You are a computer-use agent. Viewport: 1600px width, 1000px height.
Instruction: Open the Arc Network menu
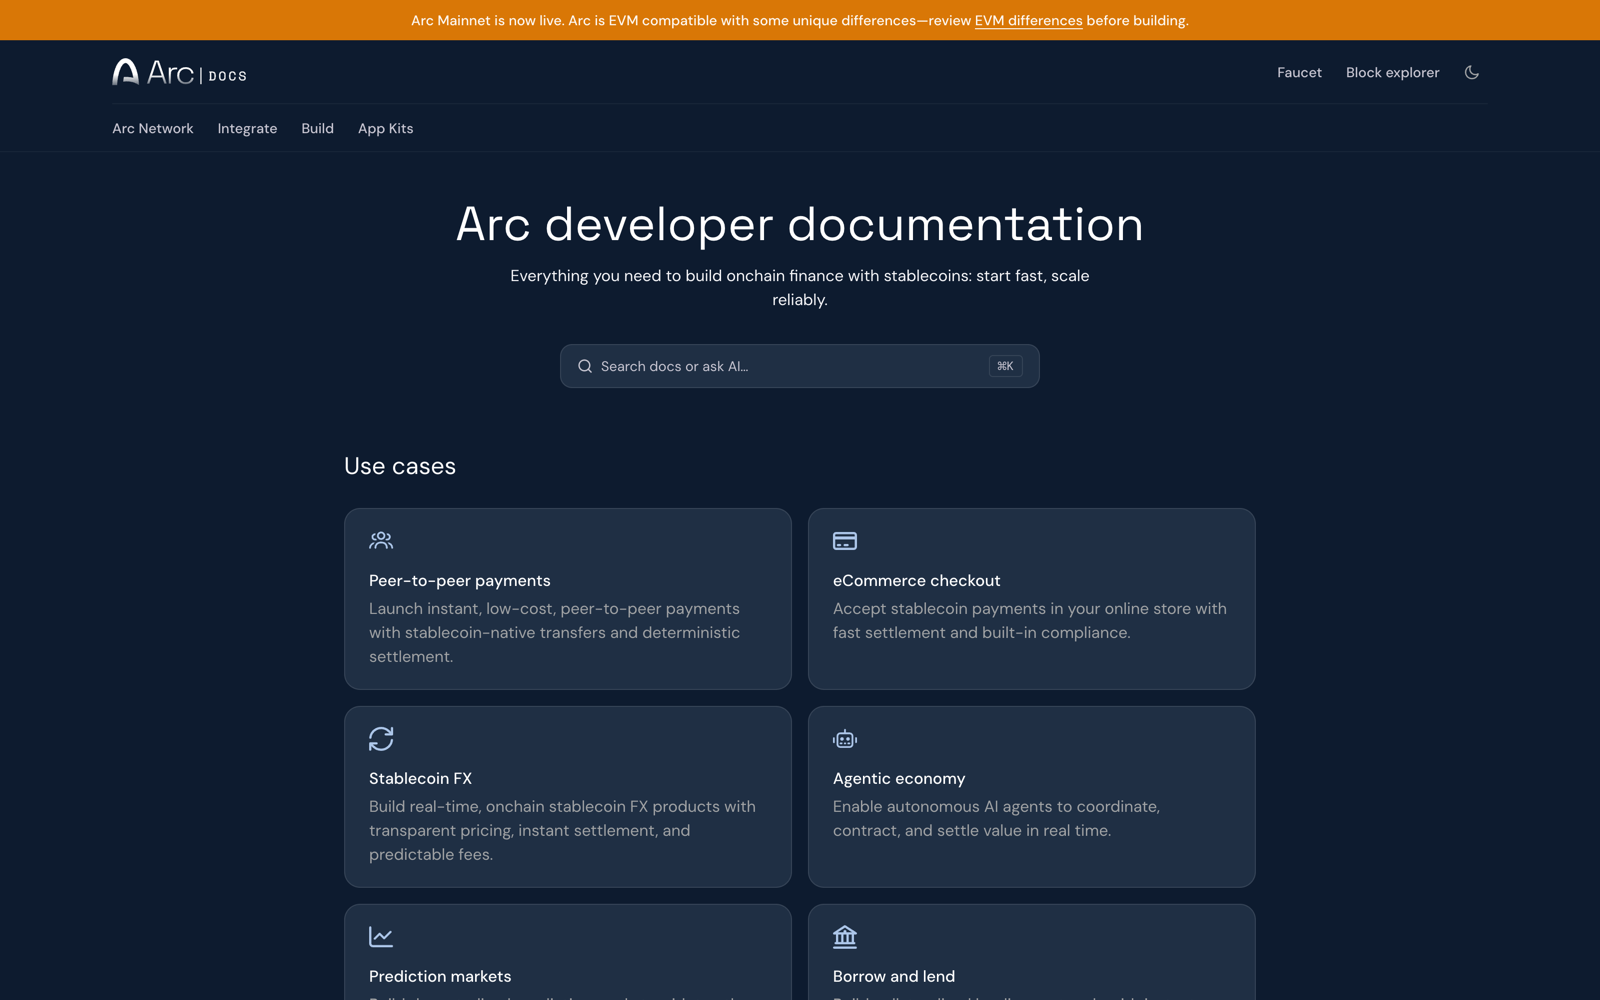pyautogui.click(x=153, y=128)
